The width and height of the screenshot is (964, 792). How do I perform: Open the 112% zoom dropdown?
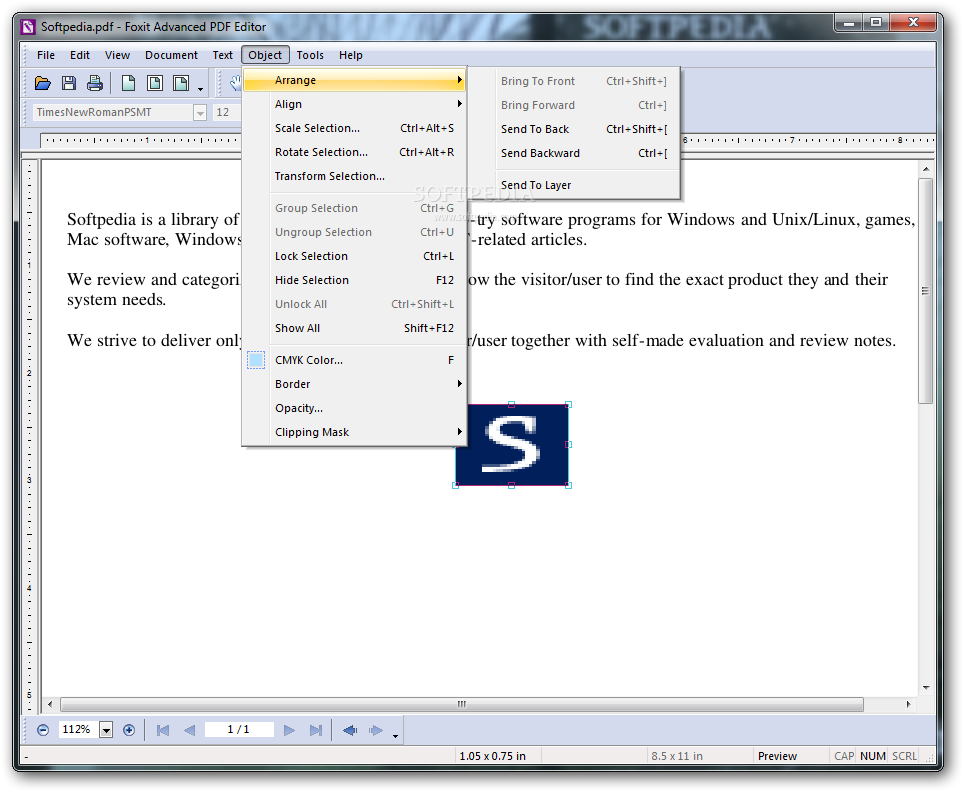click(106, 730)
